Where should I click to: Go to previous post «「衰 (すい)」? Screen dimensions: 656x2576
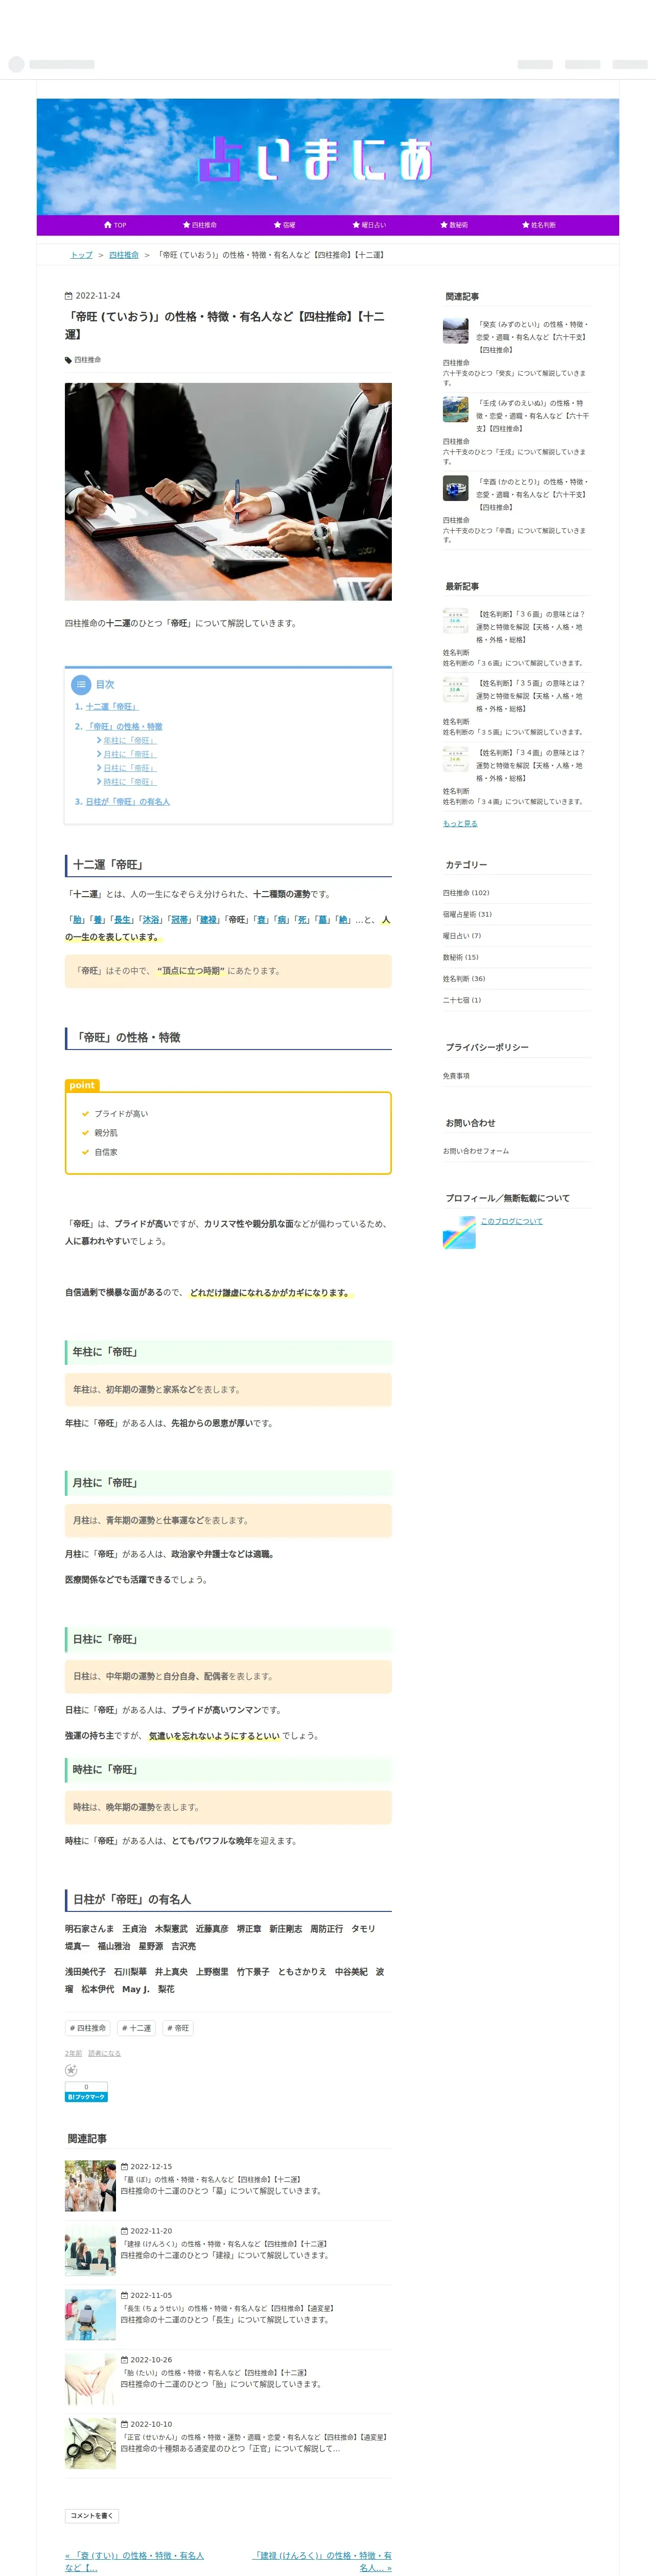tap(134, 2561)
